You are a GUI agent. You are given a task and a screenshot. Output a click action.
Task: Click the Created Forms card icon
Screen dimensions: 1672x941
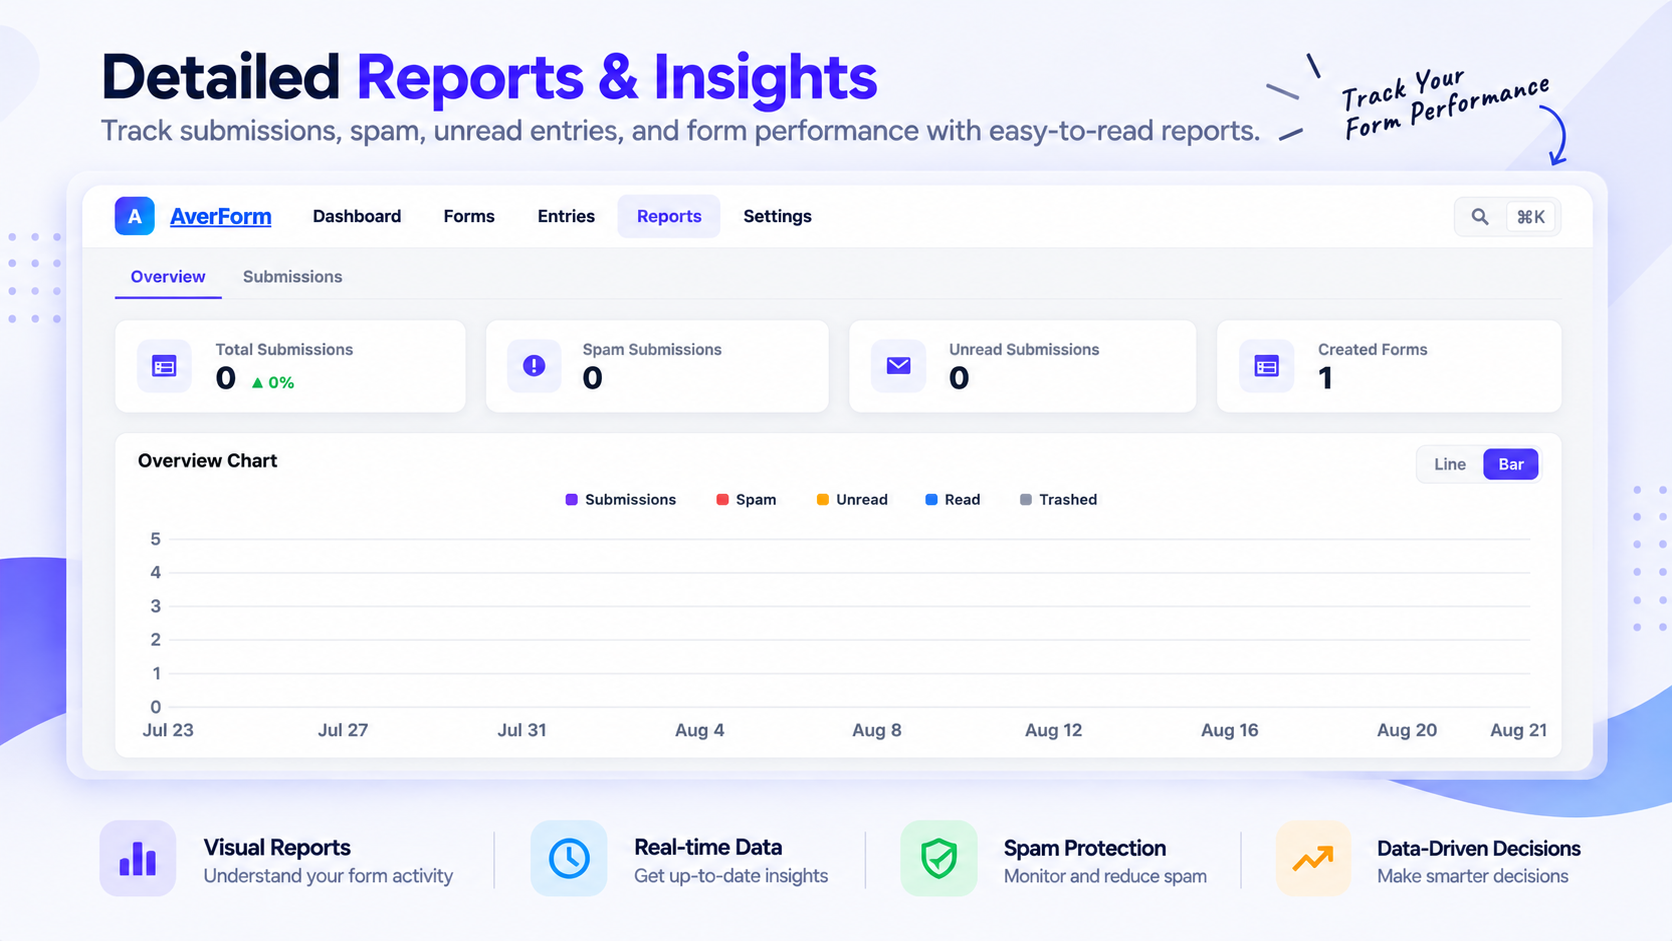[1266, 366]
